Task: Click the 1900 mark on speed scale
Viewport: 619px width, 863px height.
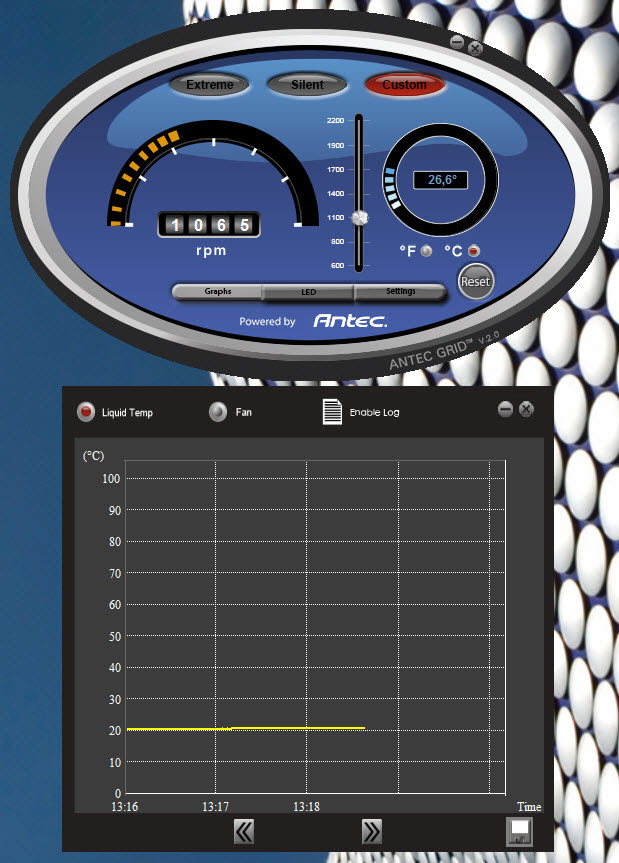Action: tap(336, 146)
